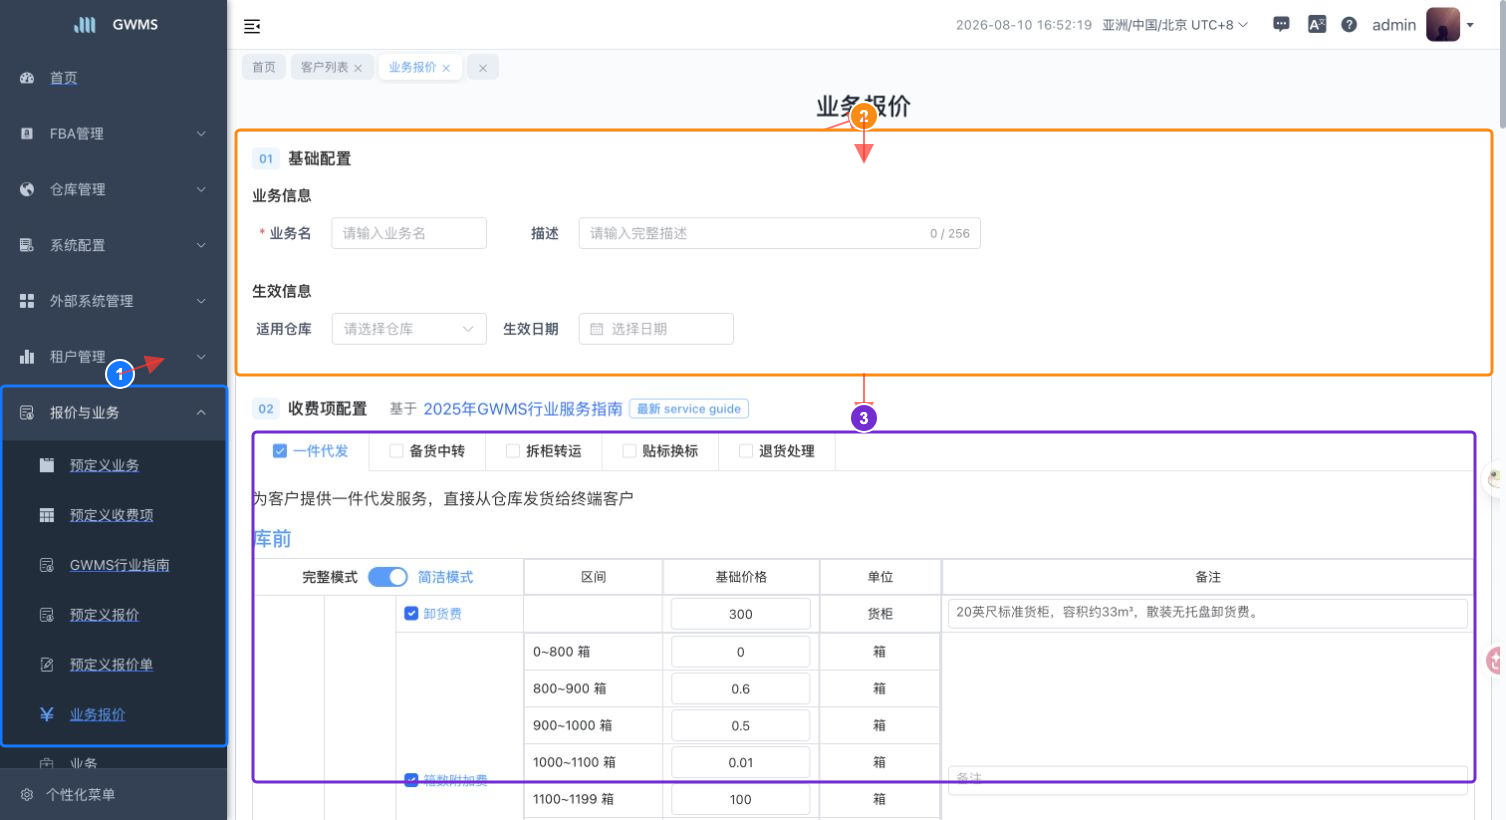Click the 最新 service guide badge
Screen dimensions: 1506x820
coord(689,409)
